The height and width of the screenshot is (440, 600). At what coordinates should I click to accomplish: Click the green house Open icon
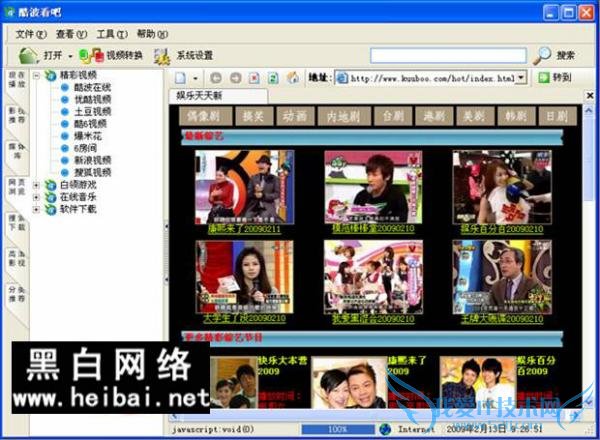[28, 56]
